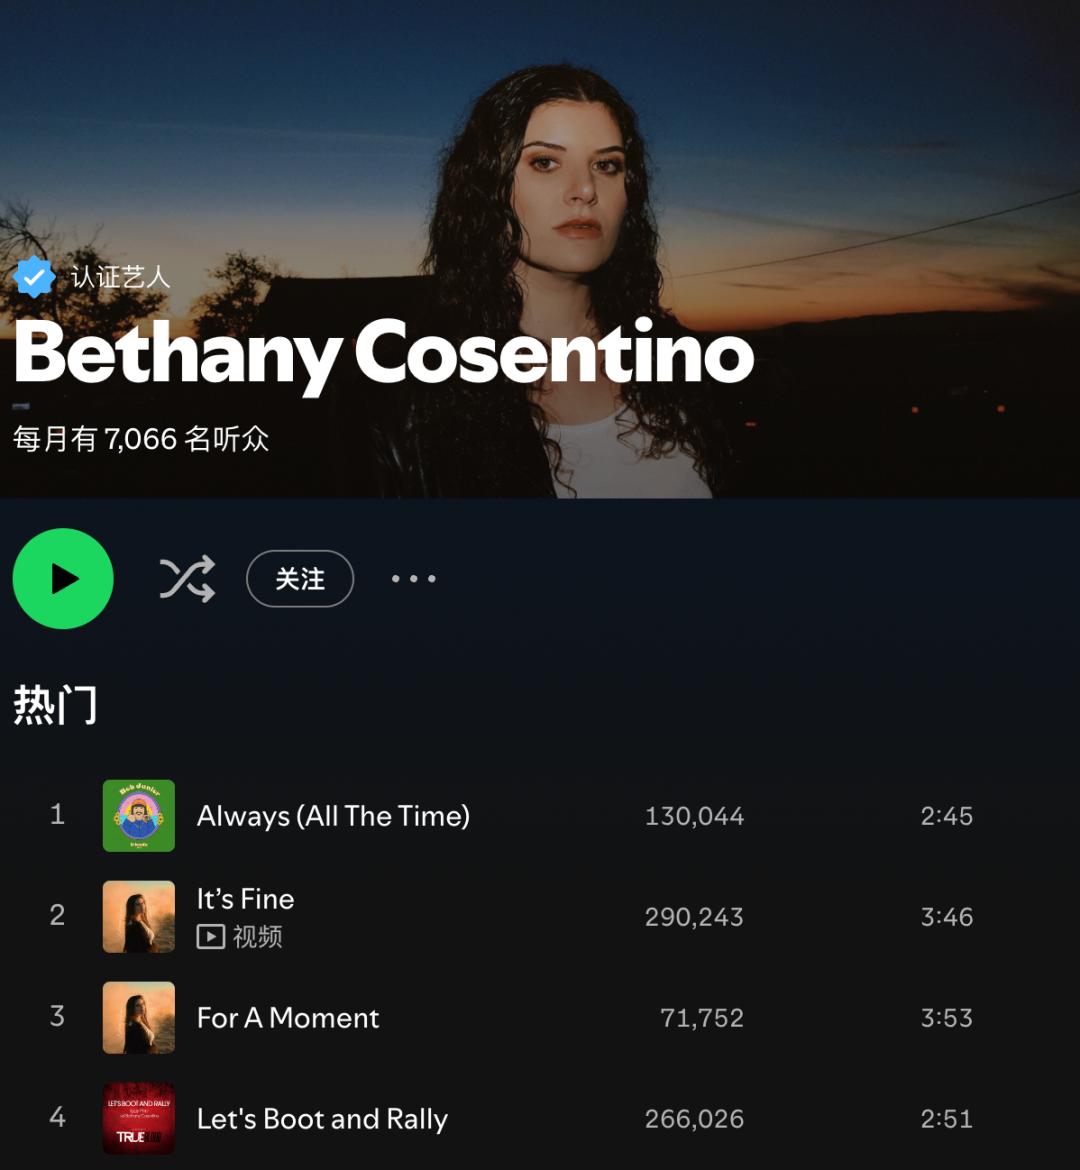Click the 热门 popular section heading
The image size is (1080, 1170).
point(55,704)
